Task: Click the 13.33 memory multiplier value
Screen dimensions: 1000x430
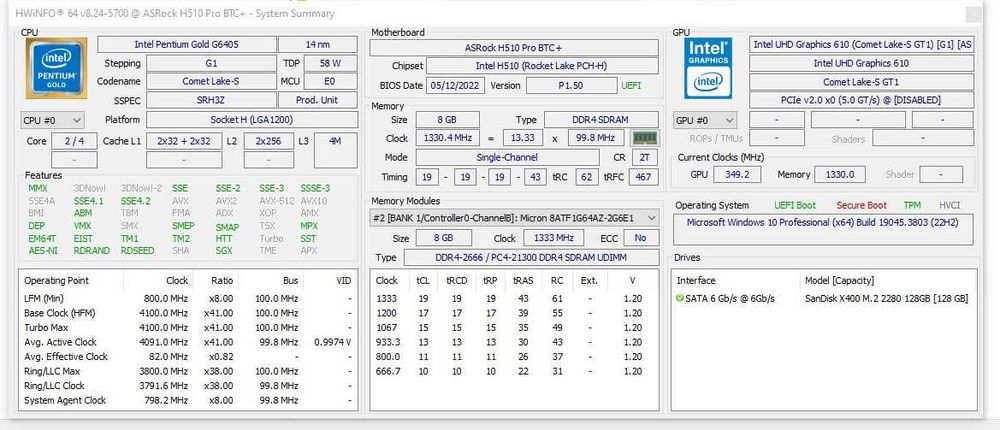Action: (x=522, y=138)
